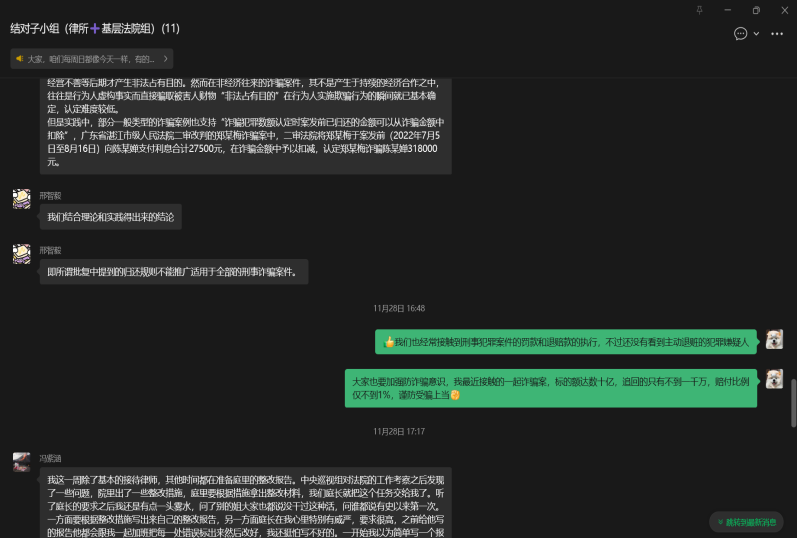Click the sender name 冯爱迪
The width and height of the screenshot is (797, 538).
point(50,457)
